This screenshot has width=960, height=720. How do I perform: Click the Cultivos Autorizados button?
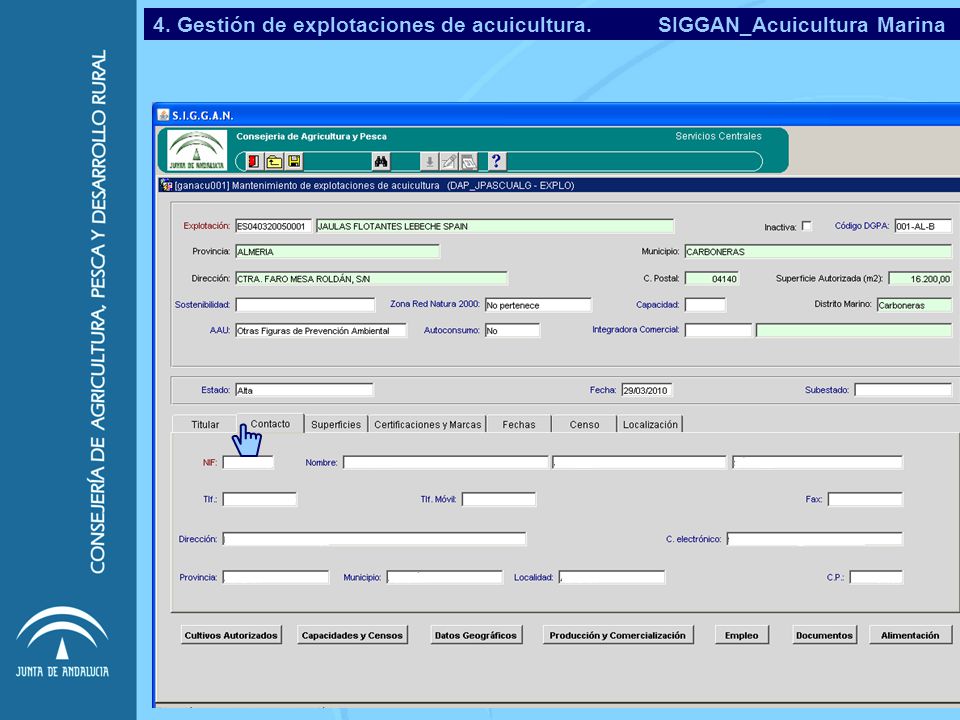coord(231,636)
